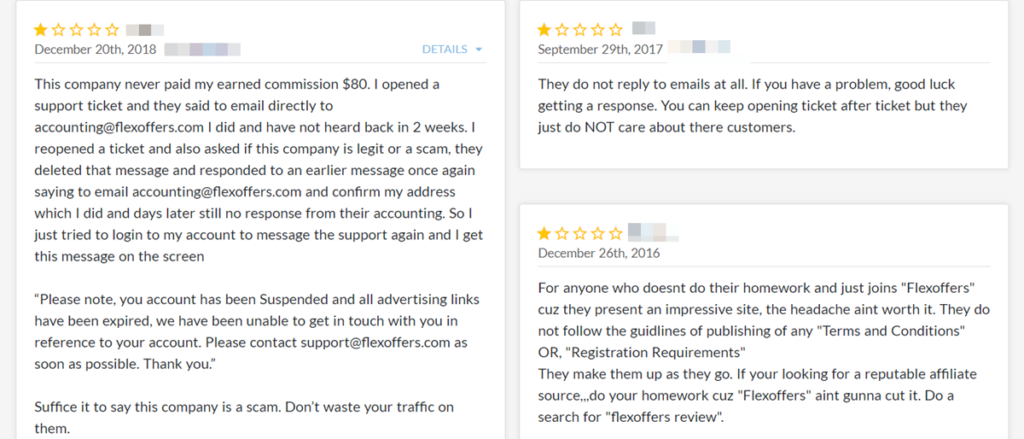Expand the DETAILS dropdown arrow
The height and width of the screenshot is (439, 1024).
pyautogui.click(x=479, y=49)
